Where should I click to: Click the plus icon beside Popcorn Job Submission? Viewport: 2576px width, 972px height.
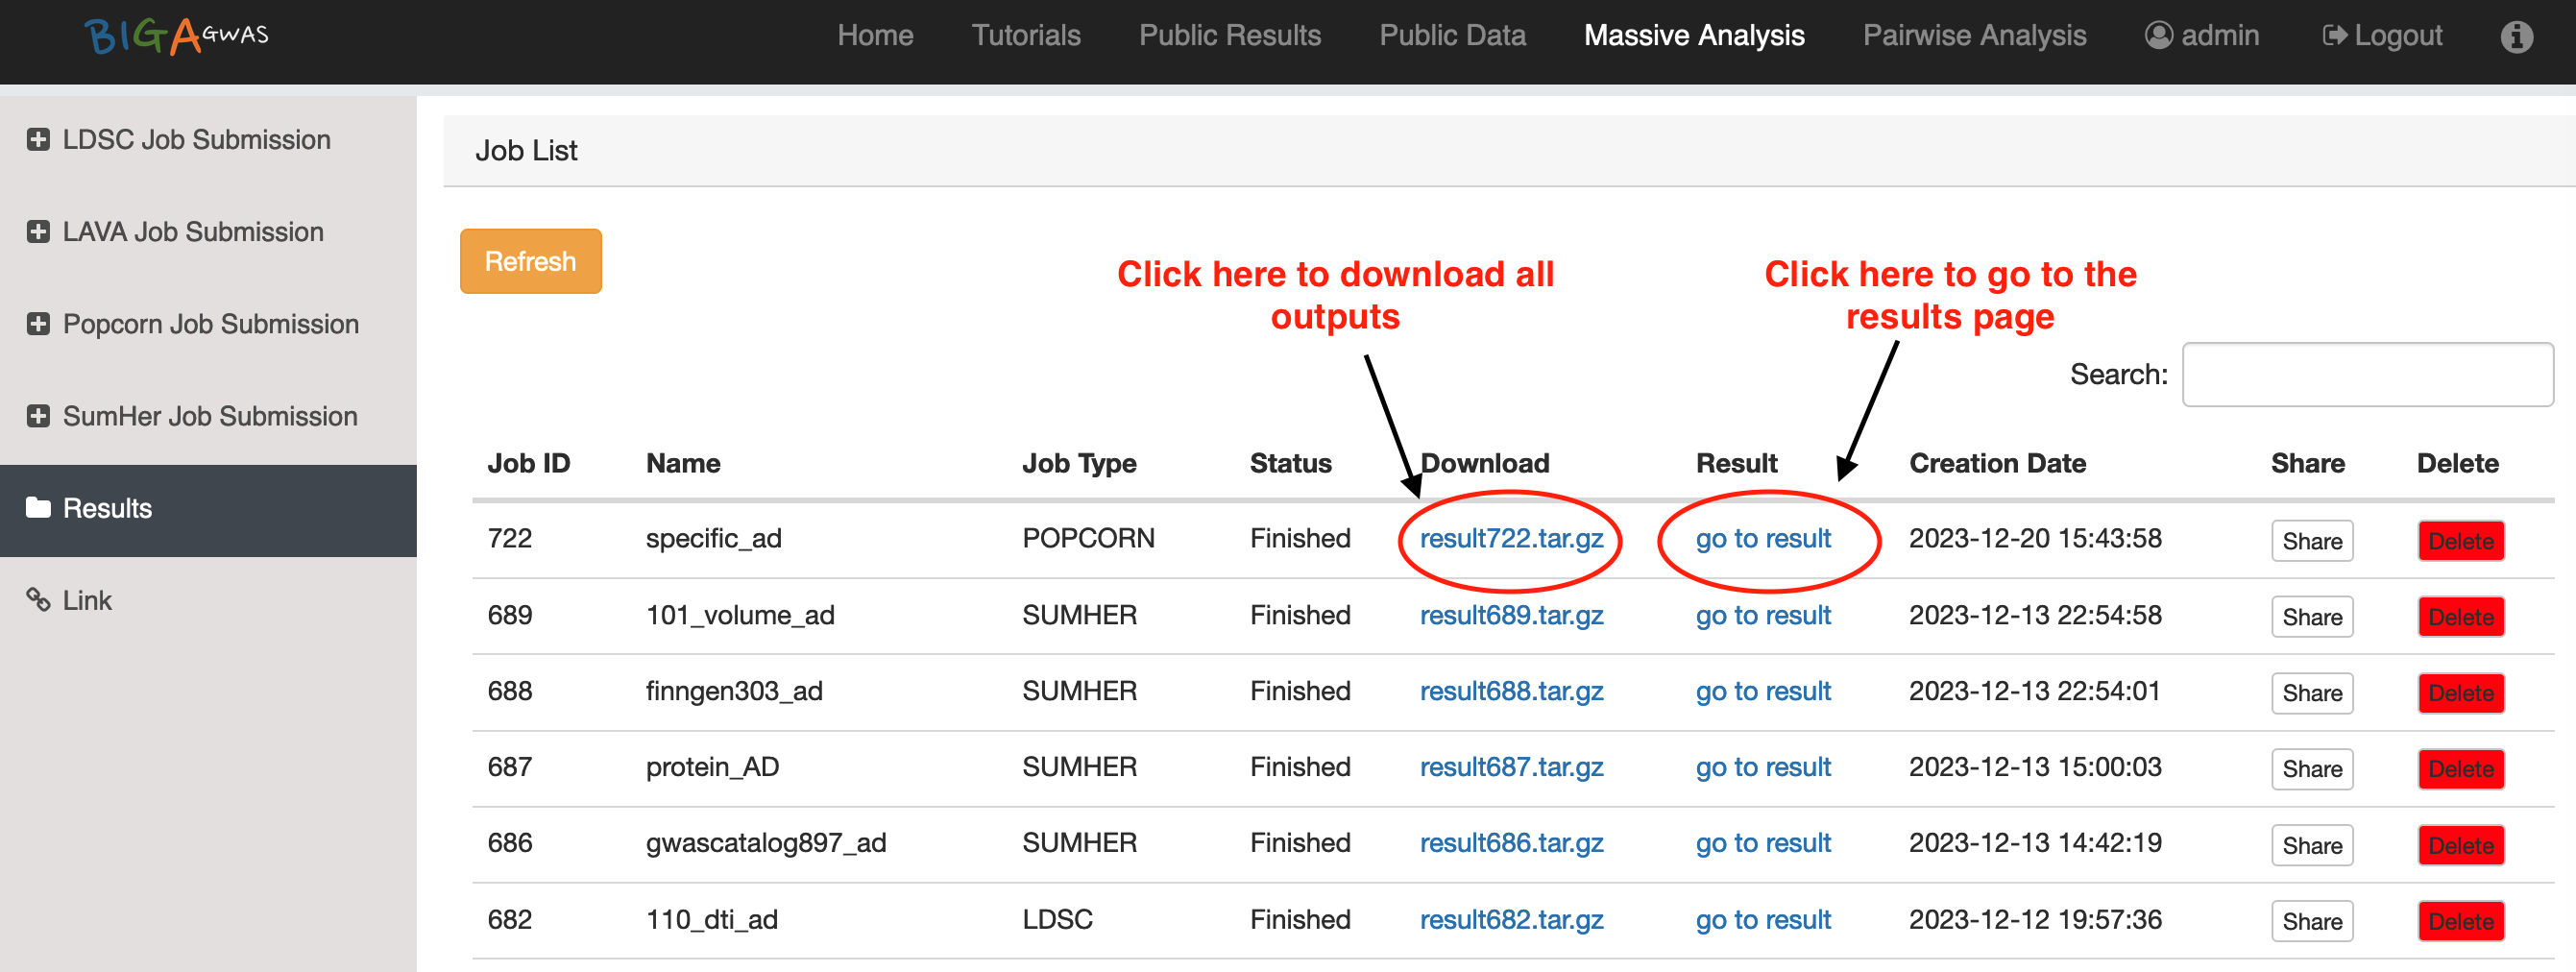[x=38, y=324]
